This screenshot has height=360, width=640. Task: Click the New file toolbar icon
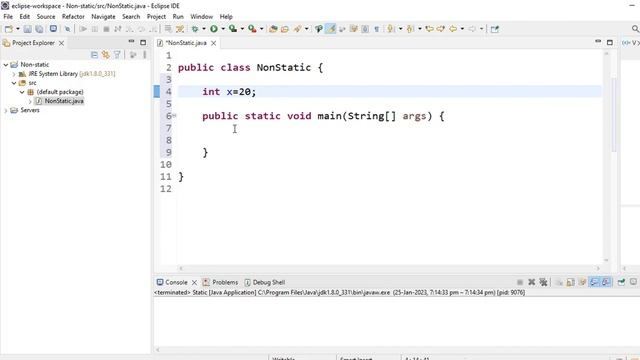[9, 29]
